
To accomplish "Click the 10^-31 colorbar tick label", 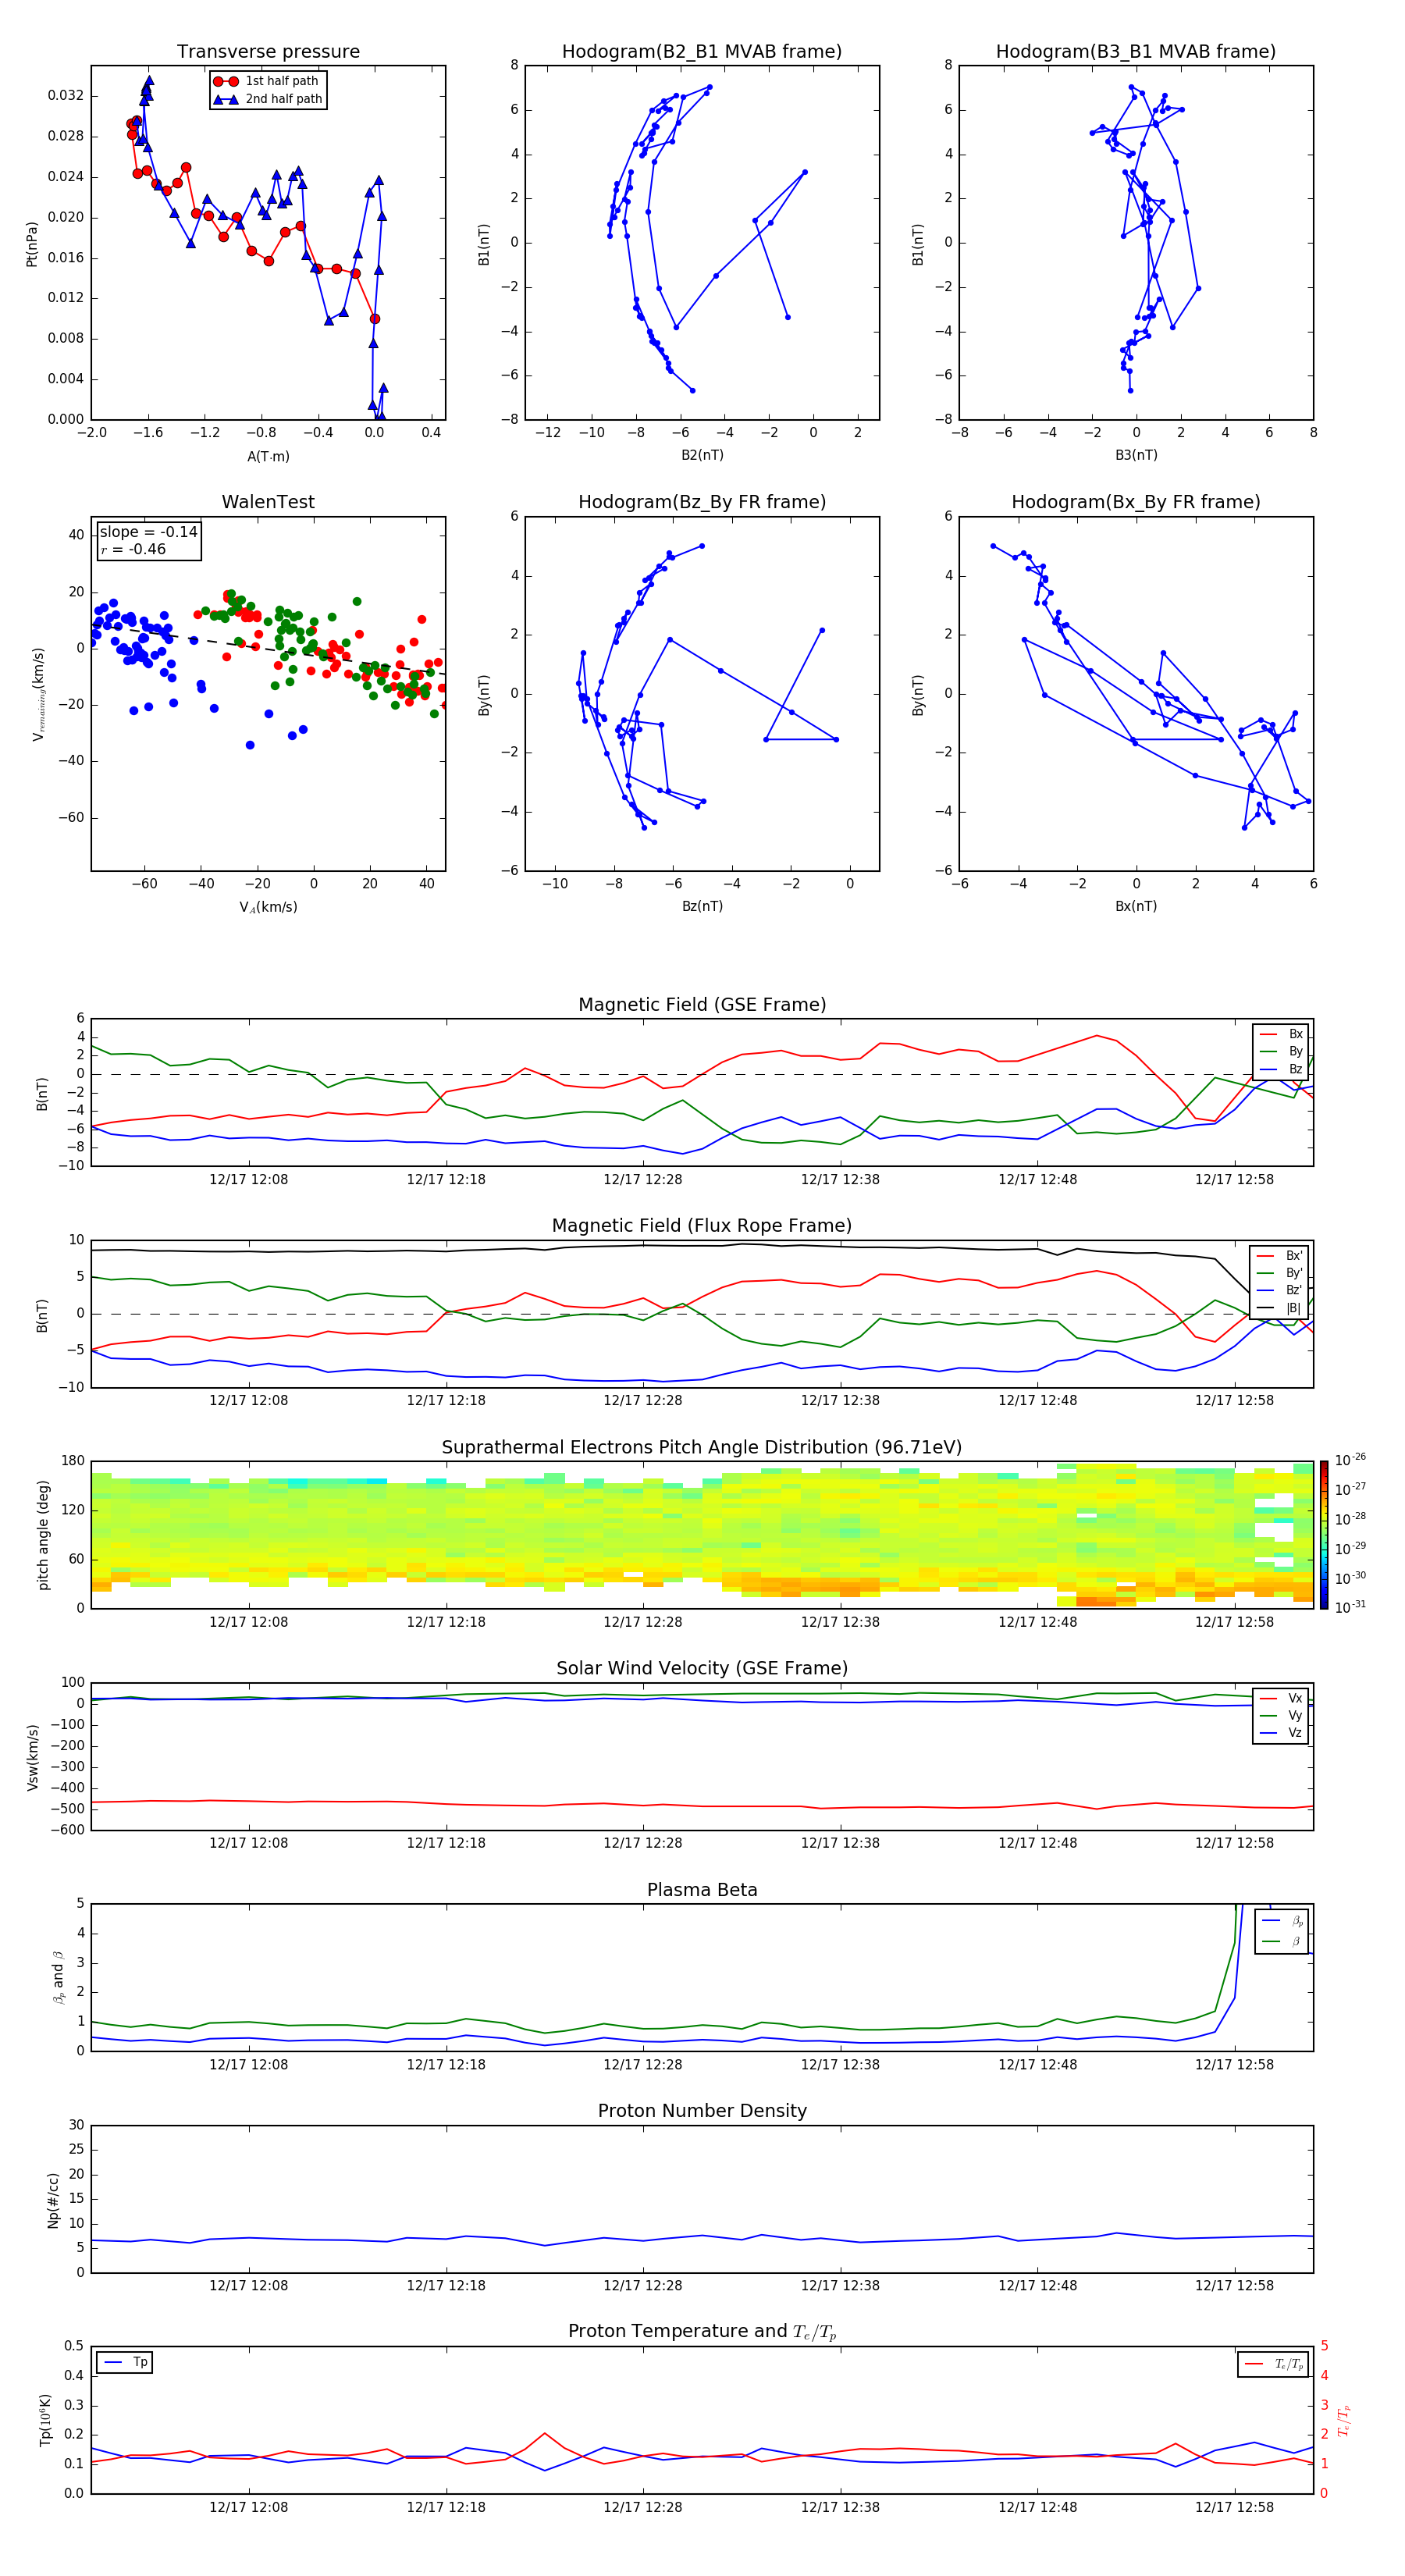I will coord(1350,1607).
